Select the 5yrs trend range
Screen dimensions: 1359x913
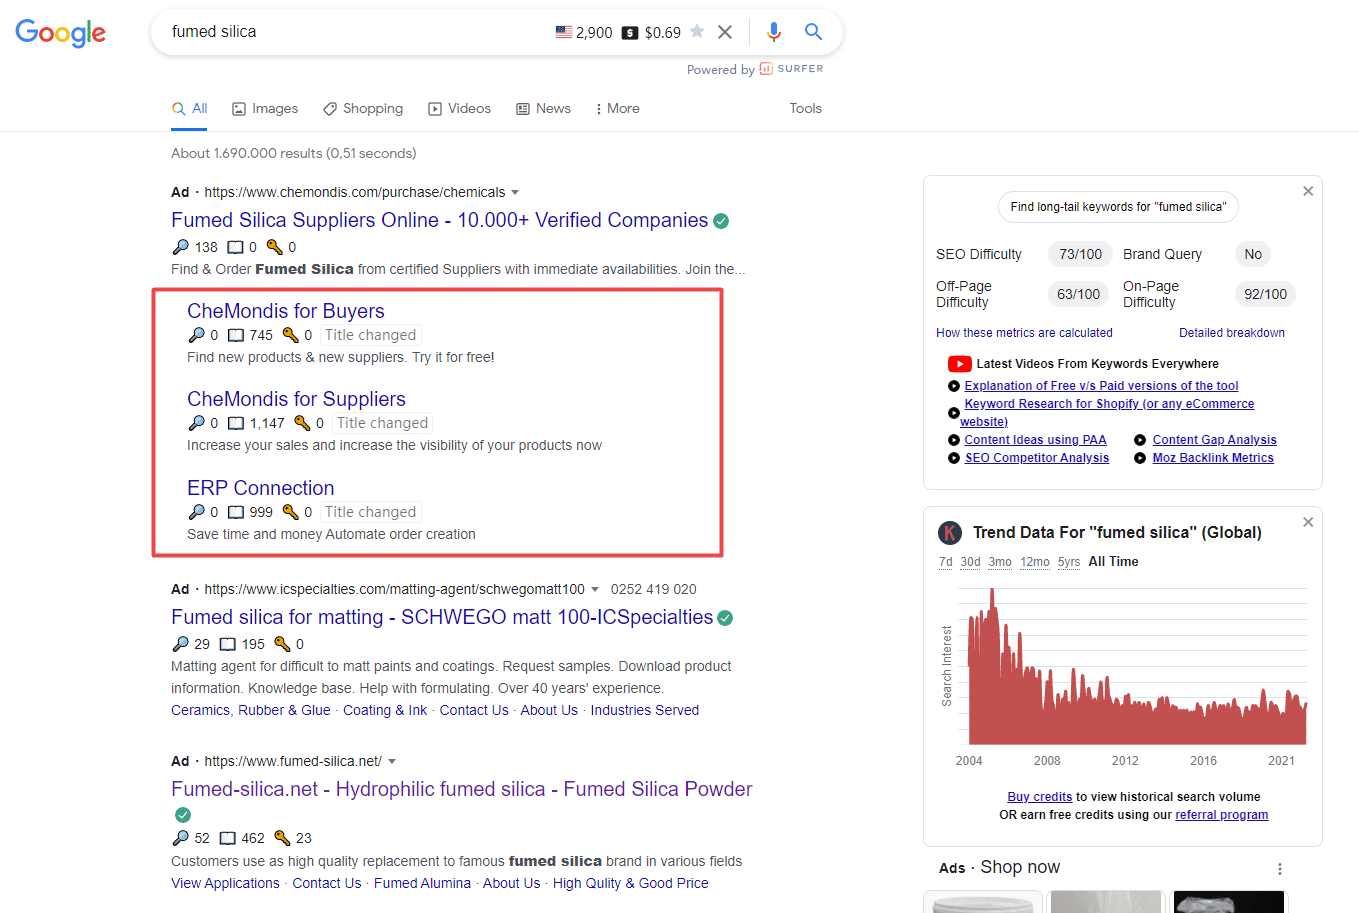(x=1069, y=562)
